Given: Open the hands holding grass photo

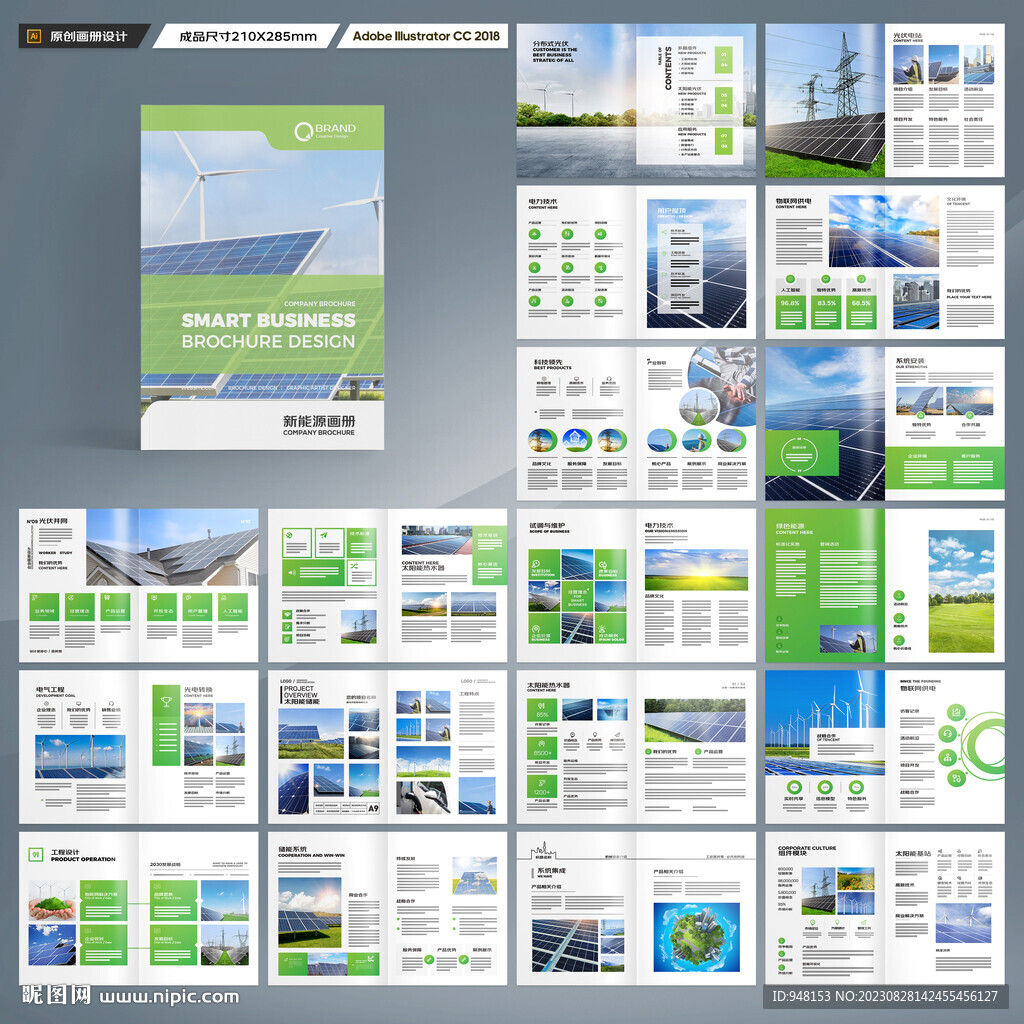Looking at the screenshot, I should (x=52, y=901).
